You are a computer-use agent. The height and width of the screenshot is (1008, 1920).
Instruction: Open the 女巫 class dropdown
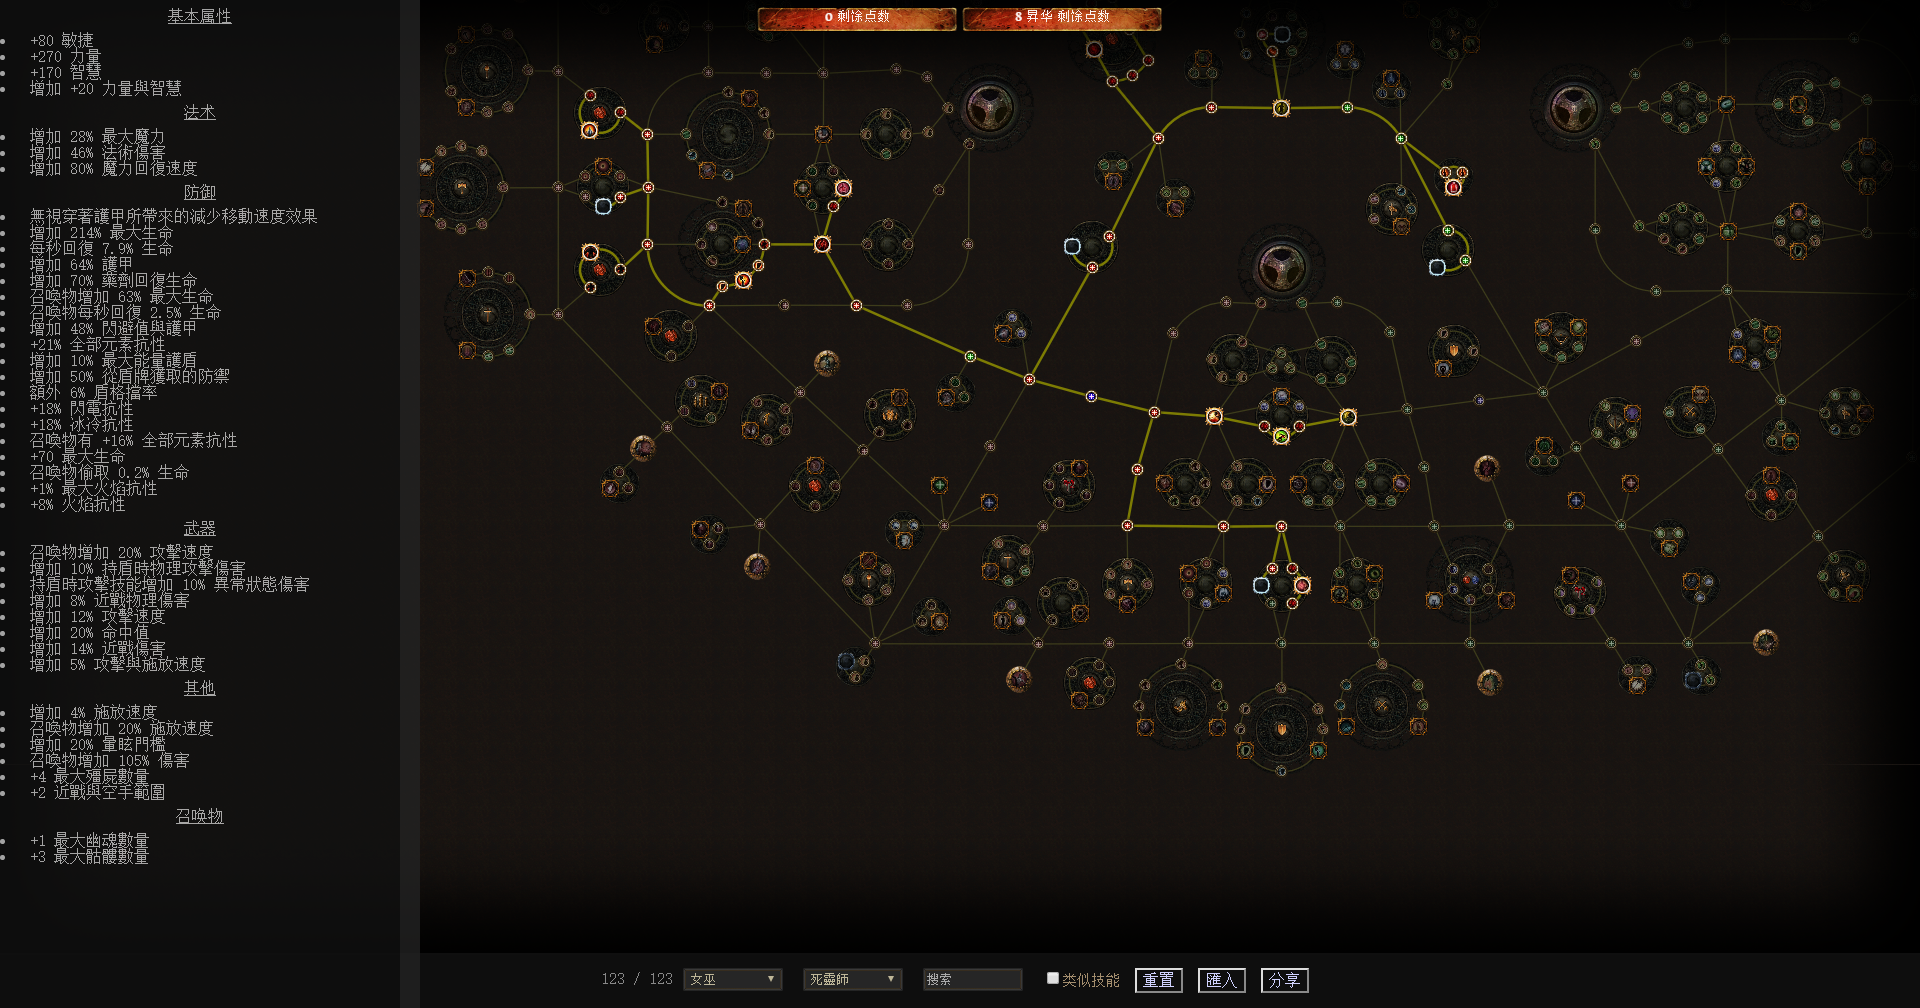[733, 979]
